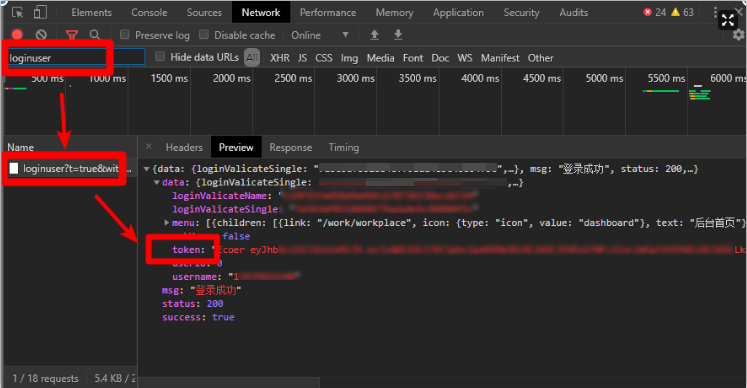The image size is (747, 388).
Task: Click the yellow warning count 63 indicator
Action: [x=682, y=12]
